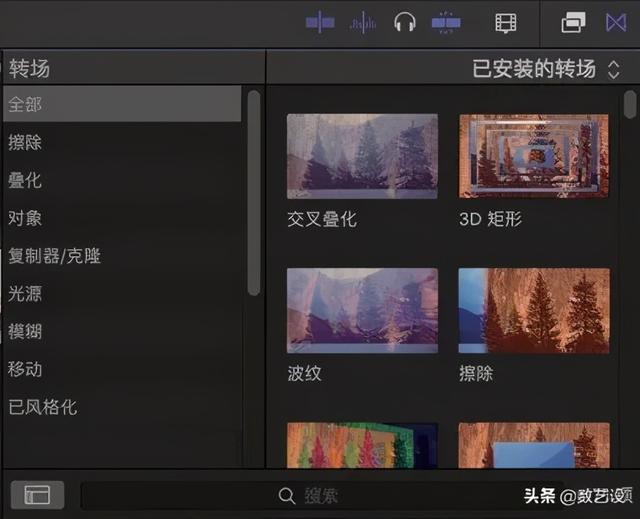
Task: Select 全部 category
Action: tap(122, 104)
